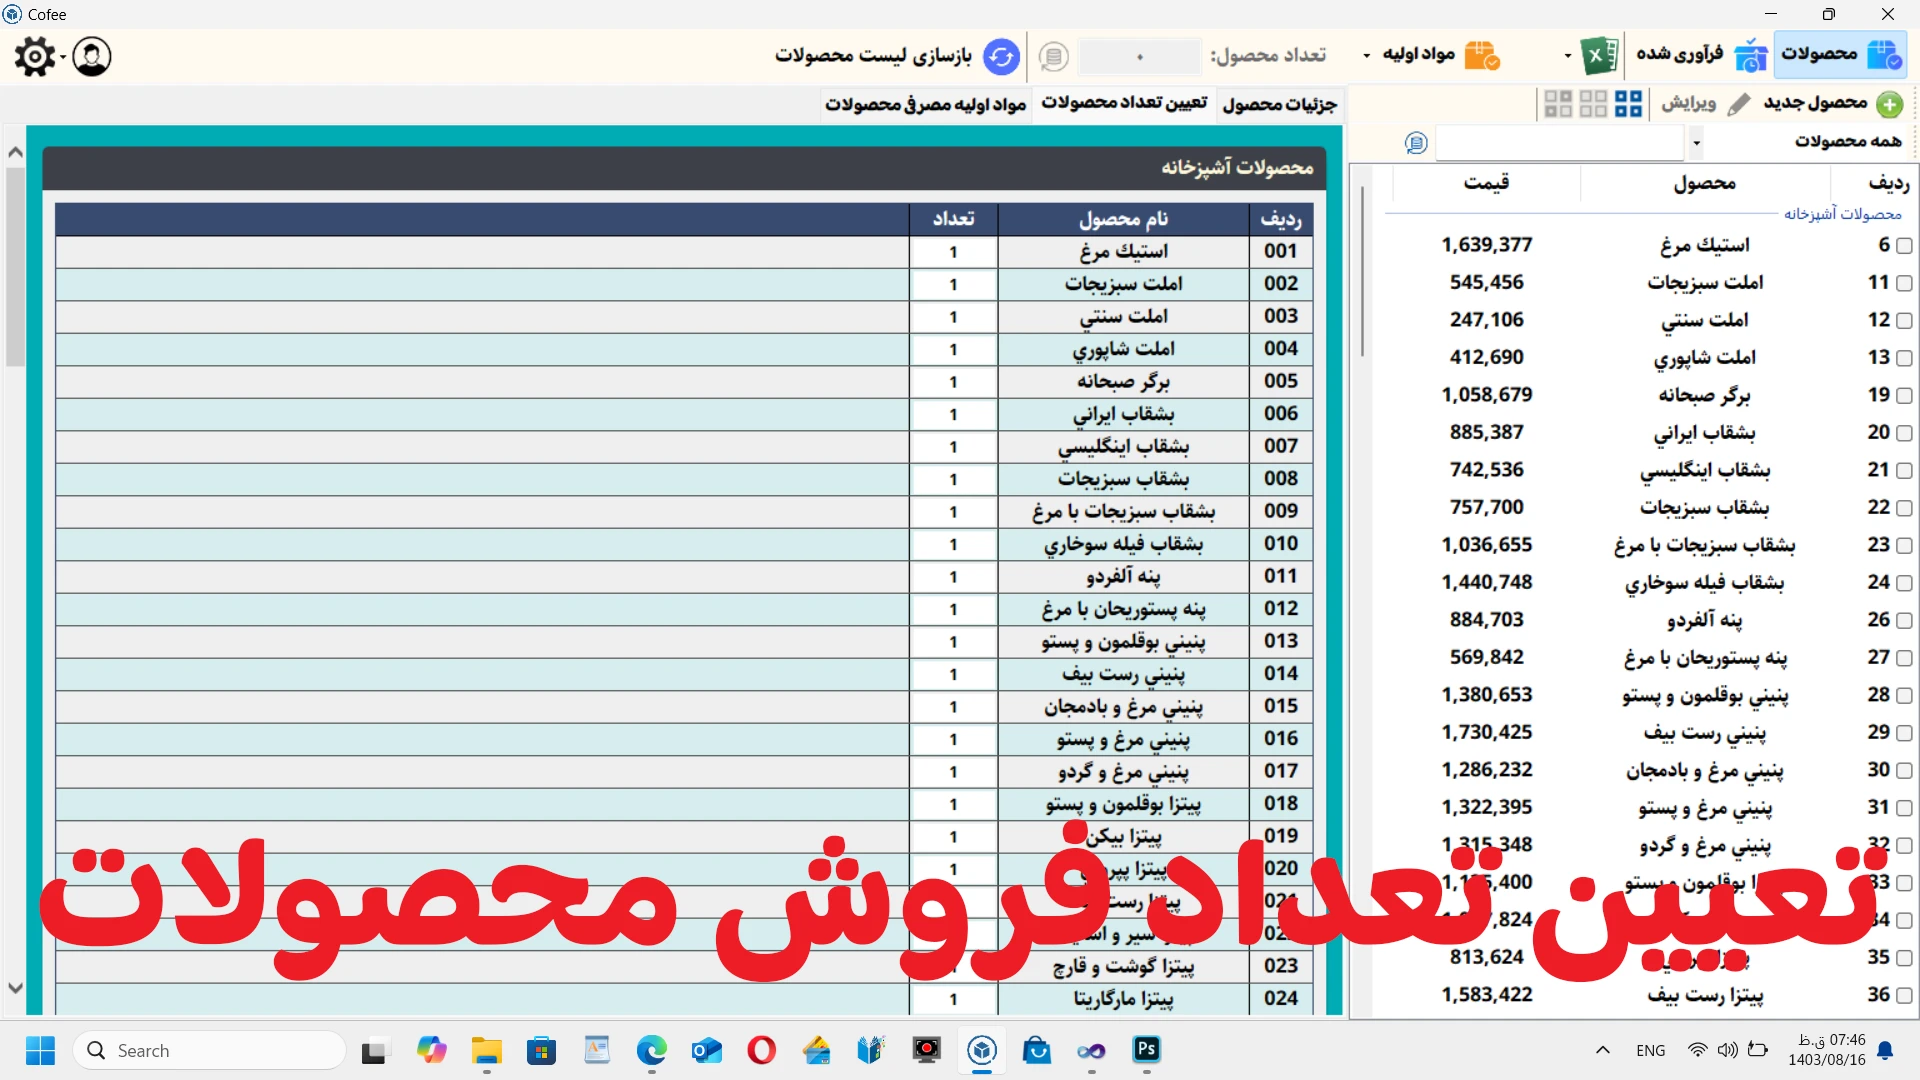The height and width of the screenshot is (1080, 1920).
Task: Open Opera browser from the taskbar
Action: [x=762, y=1050]
